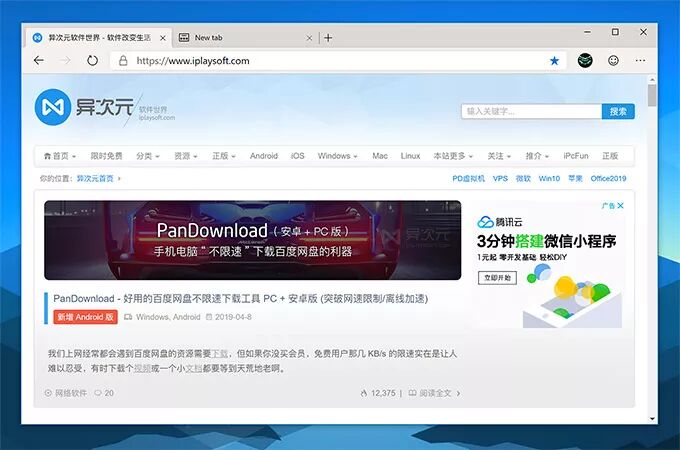Viewport: 680px width, 450px height.
Task: Expand the first 正版 dropdown menu
Action: (x=224, y=156)
